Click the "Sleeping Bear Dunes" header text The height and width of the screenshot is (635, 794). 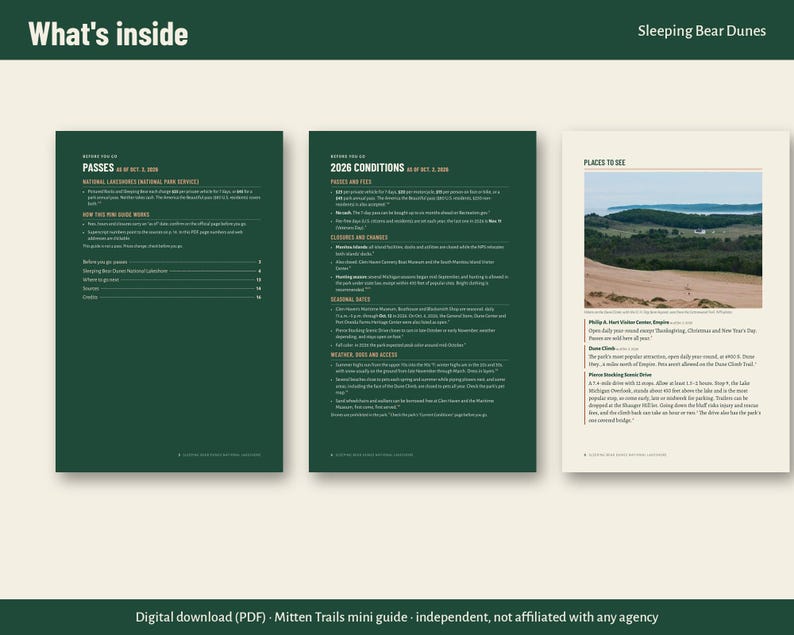(x=701, y=31)
